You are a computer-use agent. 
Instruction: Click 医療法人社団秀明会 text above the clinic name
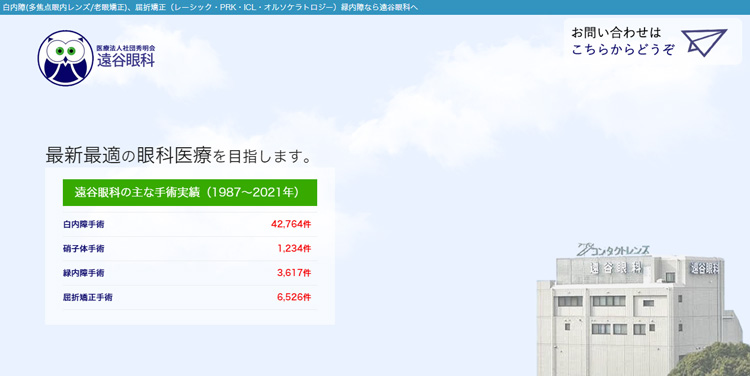[x=126, y=48]
